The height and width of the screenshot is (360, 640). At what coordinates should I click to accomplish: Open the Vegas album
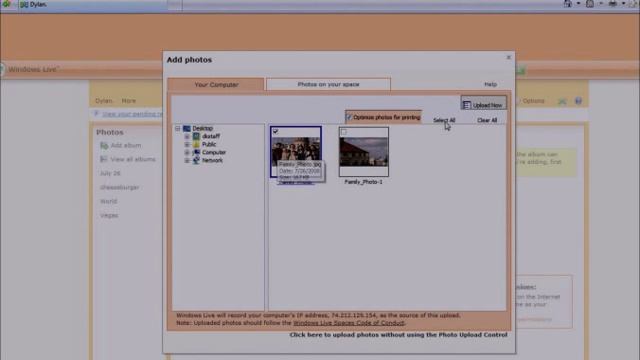(x=109, y=215)
